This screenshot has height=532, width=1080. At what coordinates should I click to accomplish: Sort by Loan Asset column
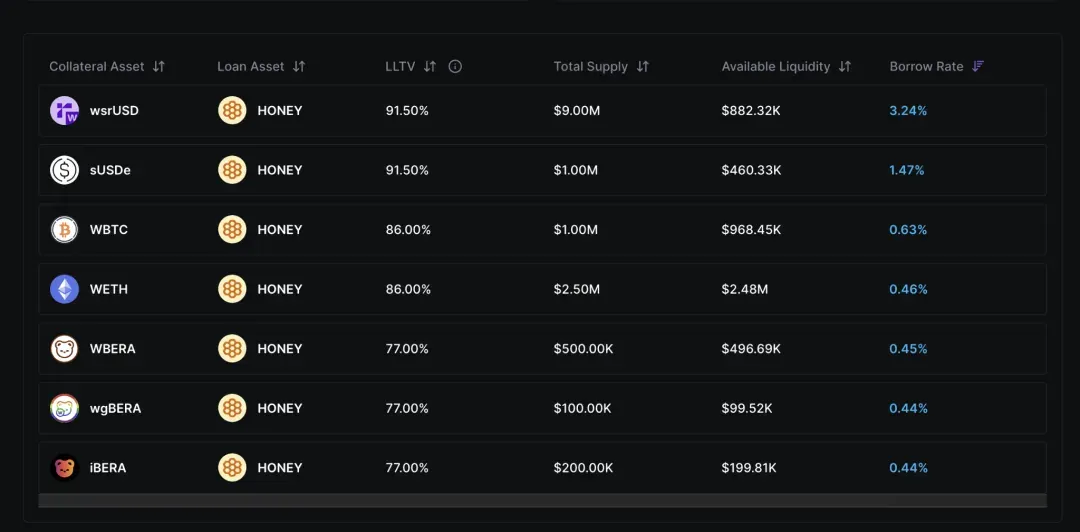click(x=299, y=67)
